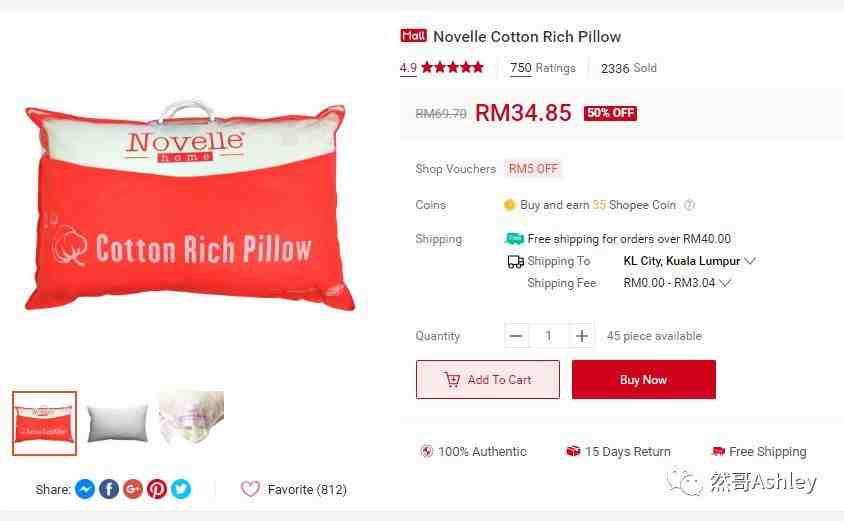Click the quantity input field
This screenshot has height=521, width=844.
point(548,336)
